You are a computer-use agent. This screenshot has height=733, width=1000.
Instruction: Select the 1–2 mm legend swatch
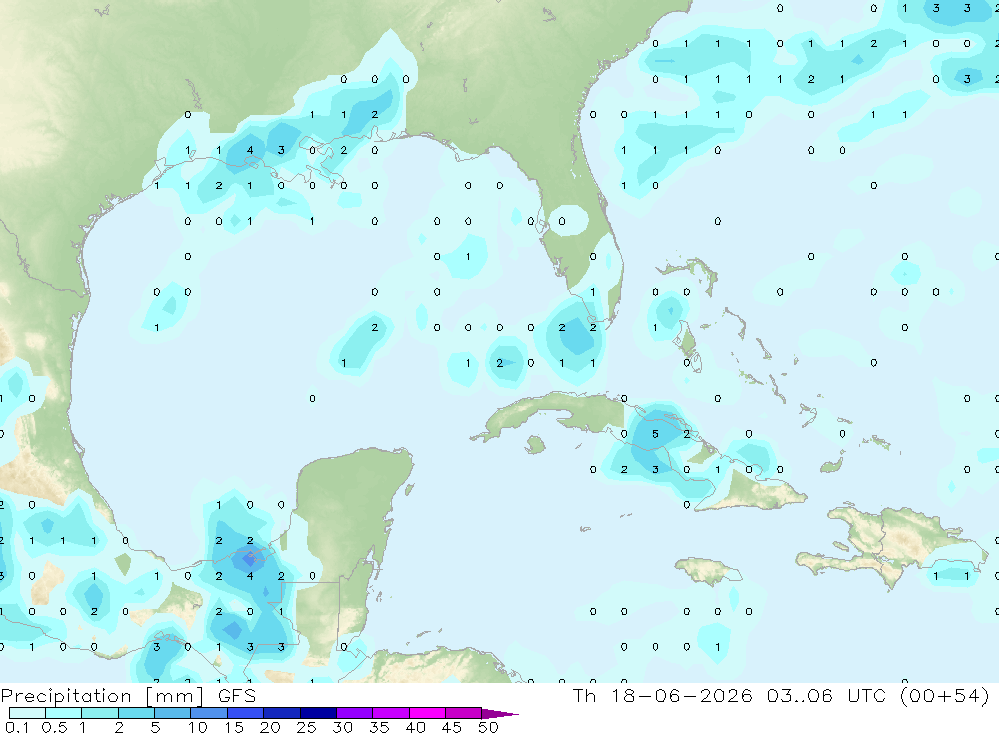pyautogui.click(x=100, y=713)
